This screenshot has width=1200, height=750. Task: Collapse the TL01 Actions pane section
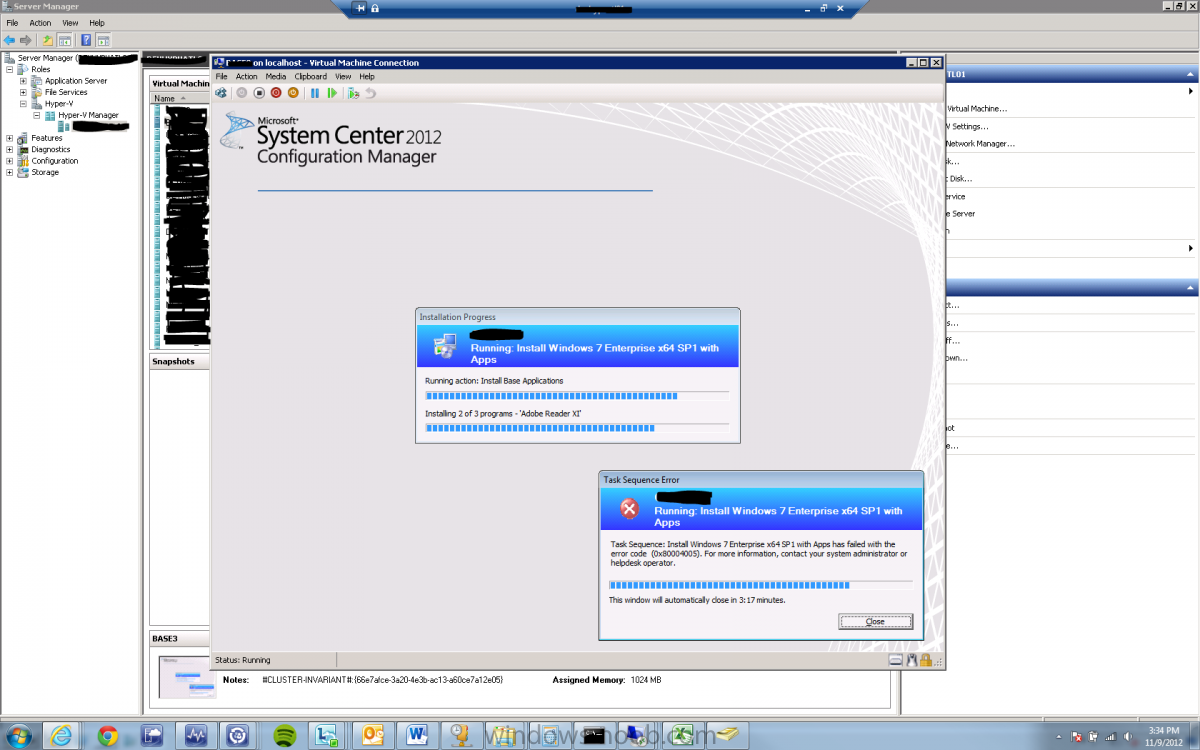pyautogui.click(x=1190, y=74)
